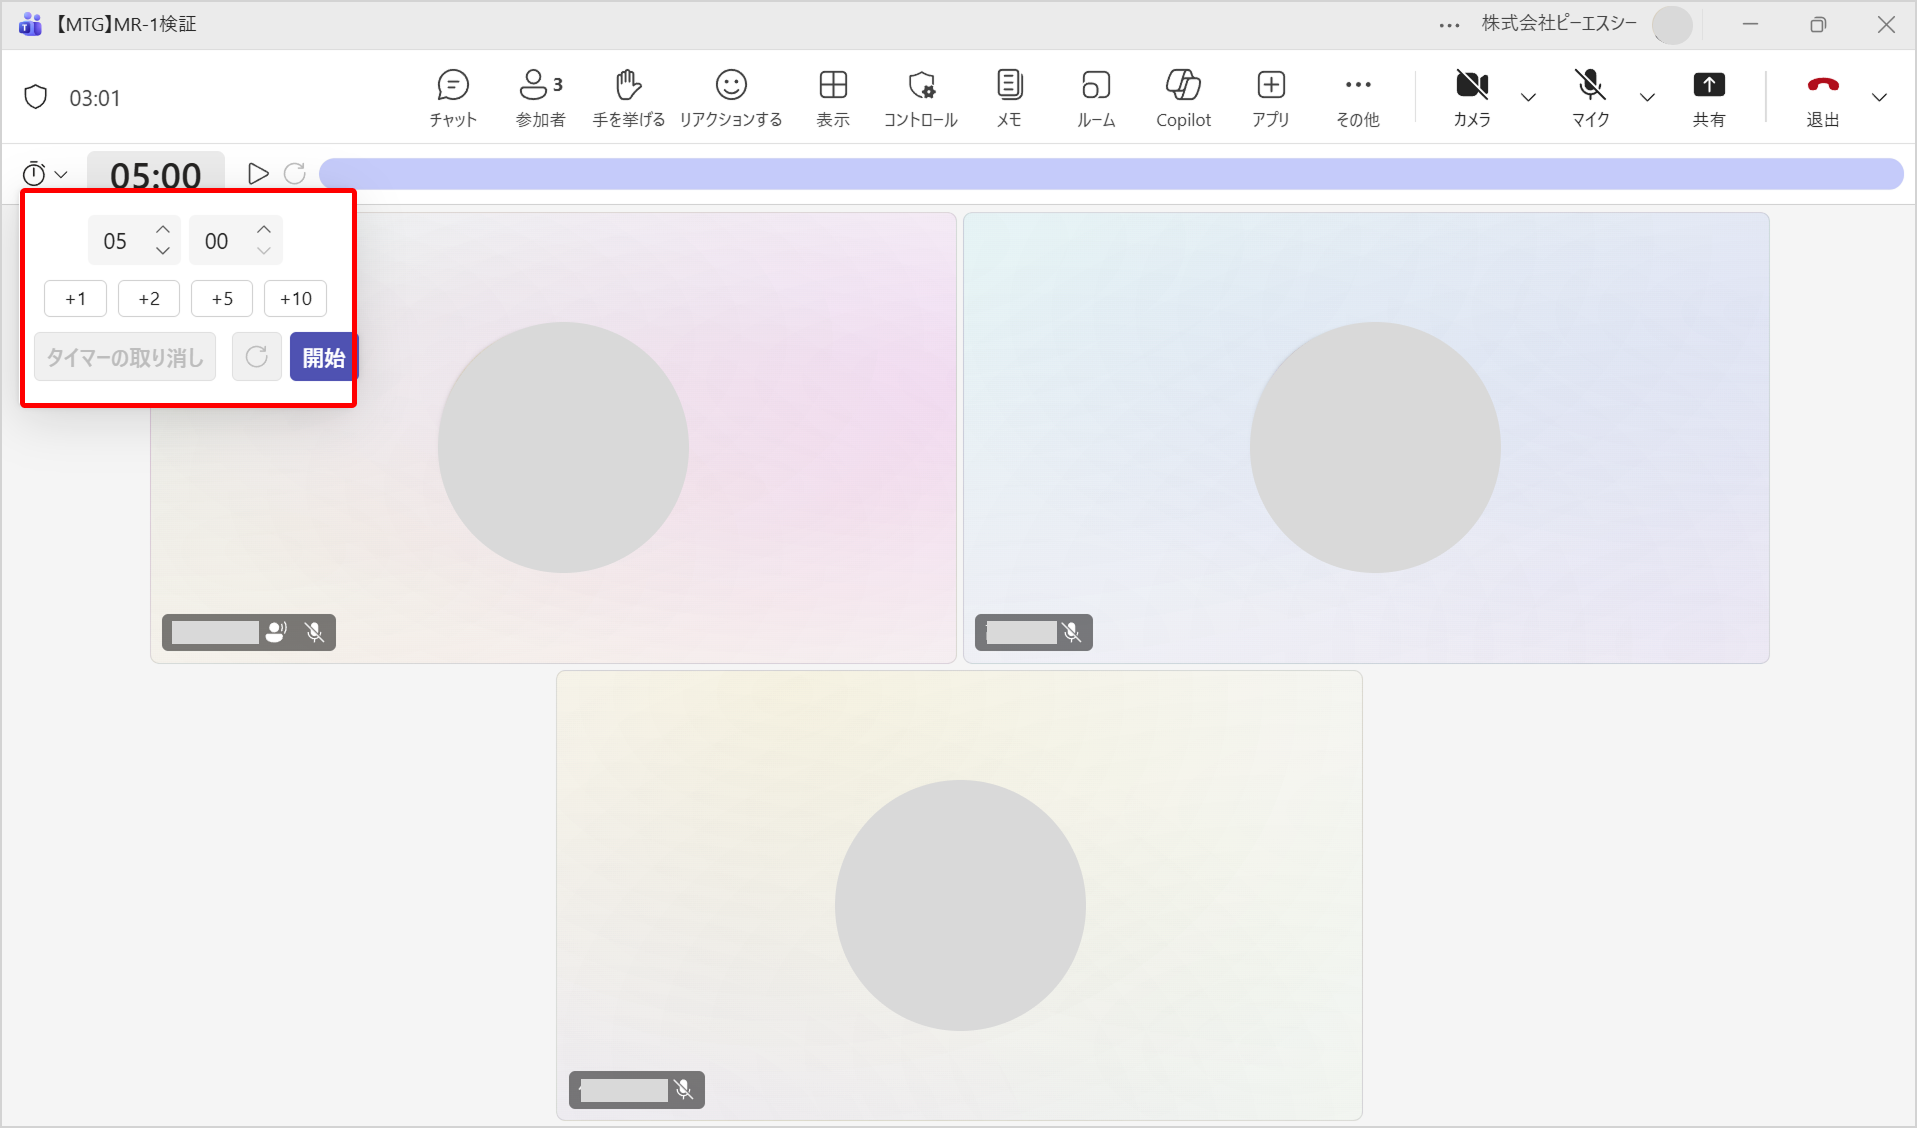1917x1128 pixels.
Task: Open the チャット (Chat) panel
Action: point(453,97)
